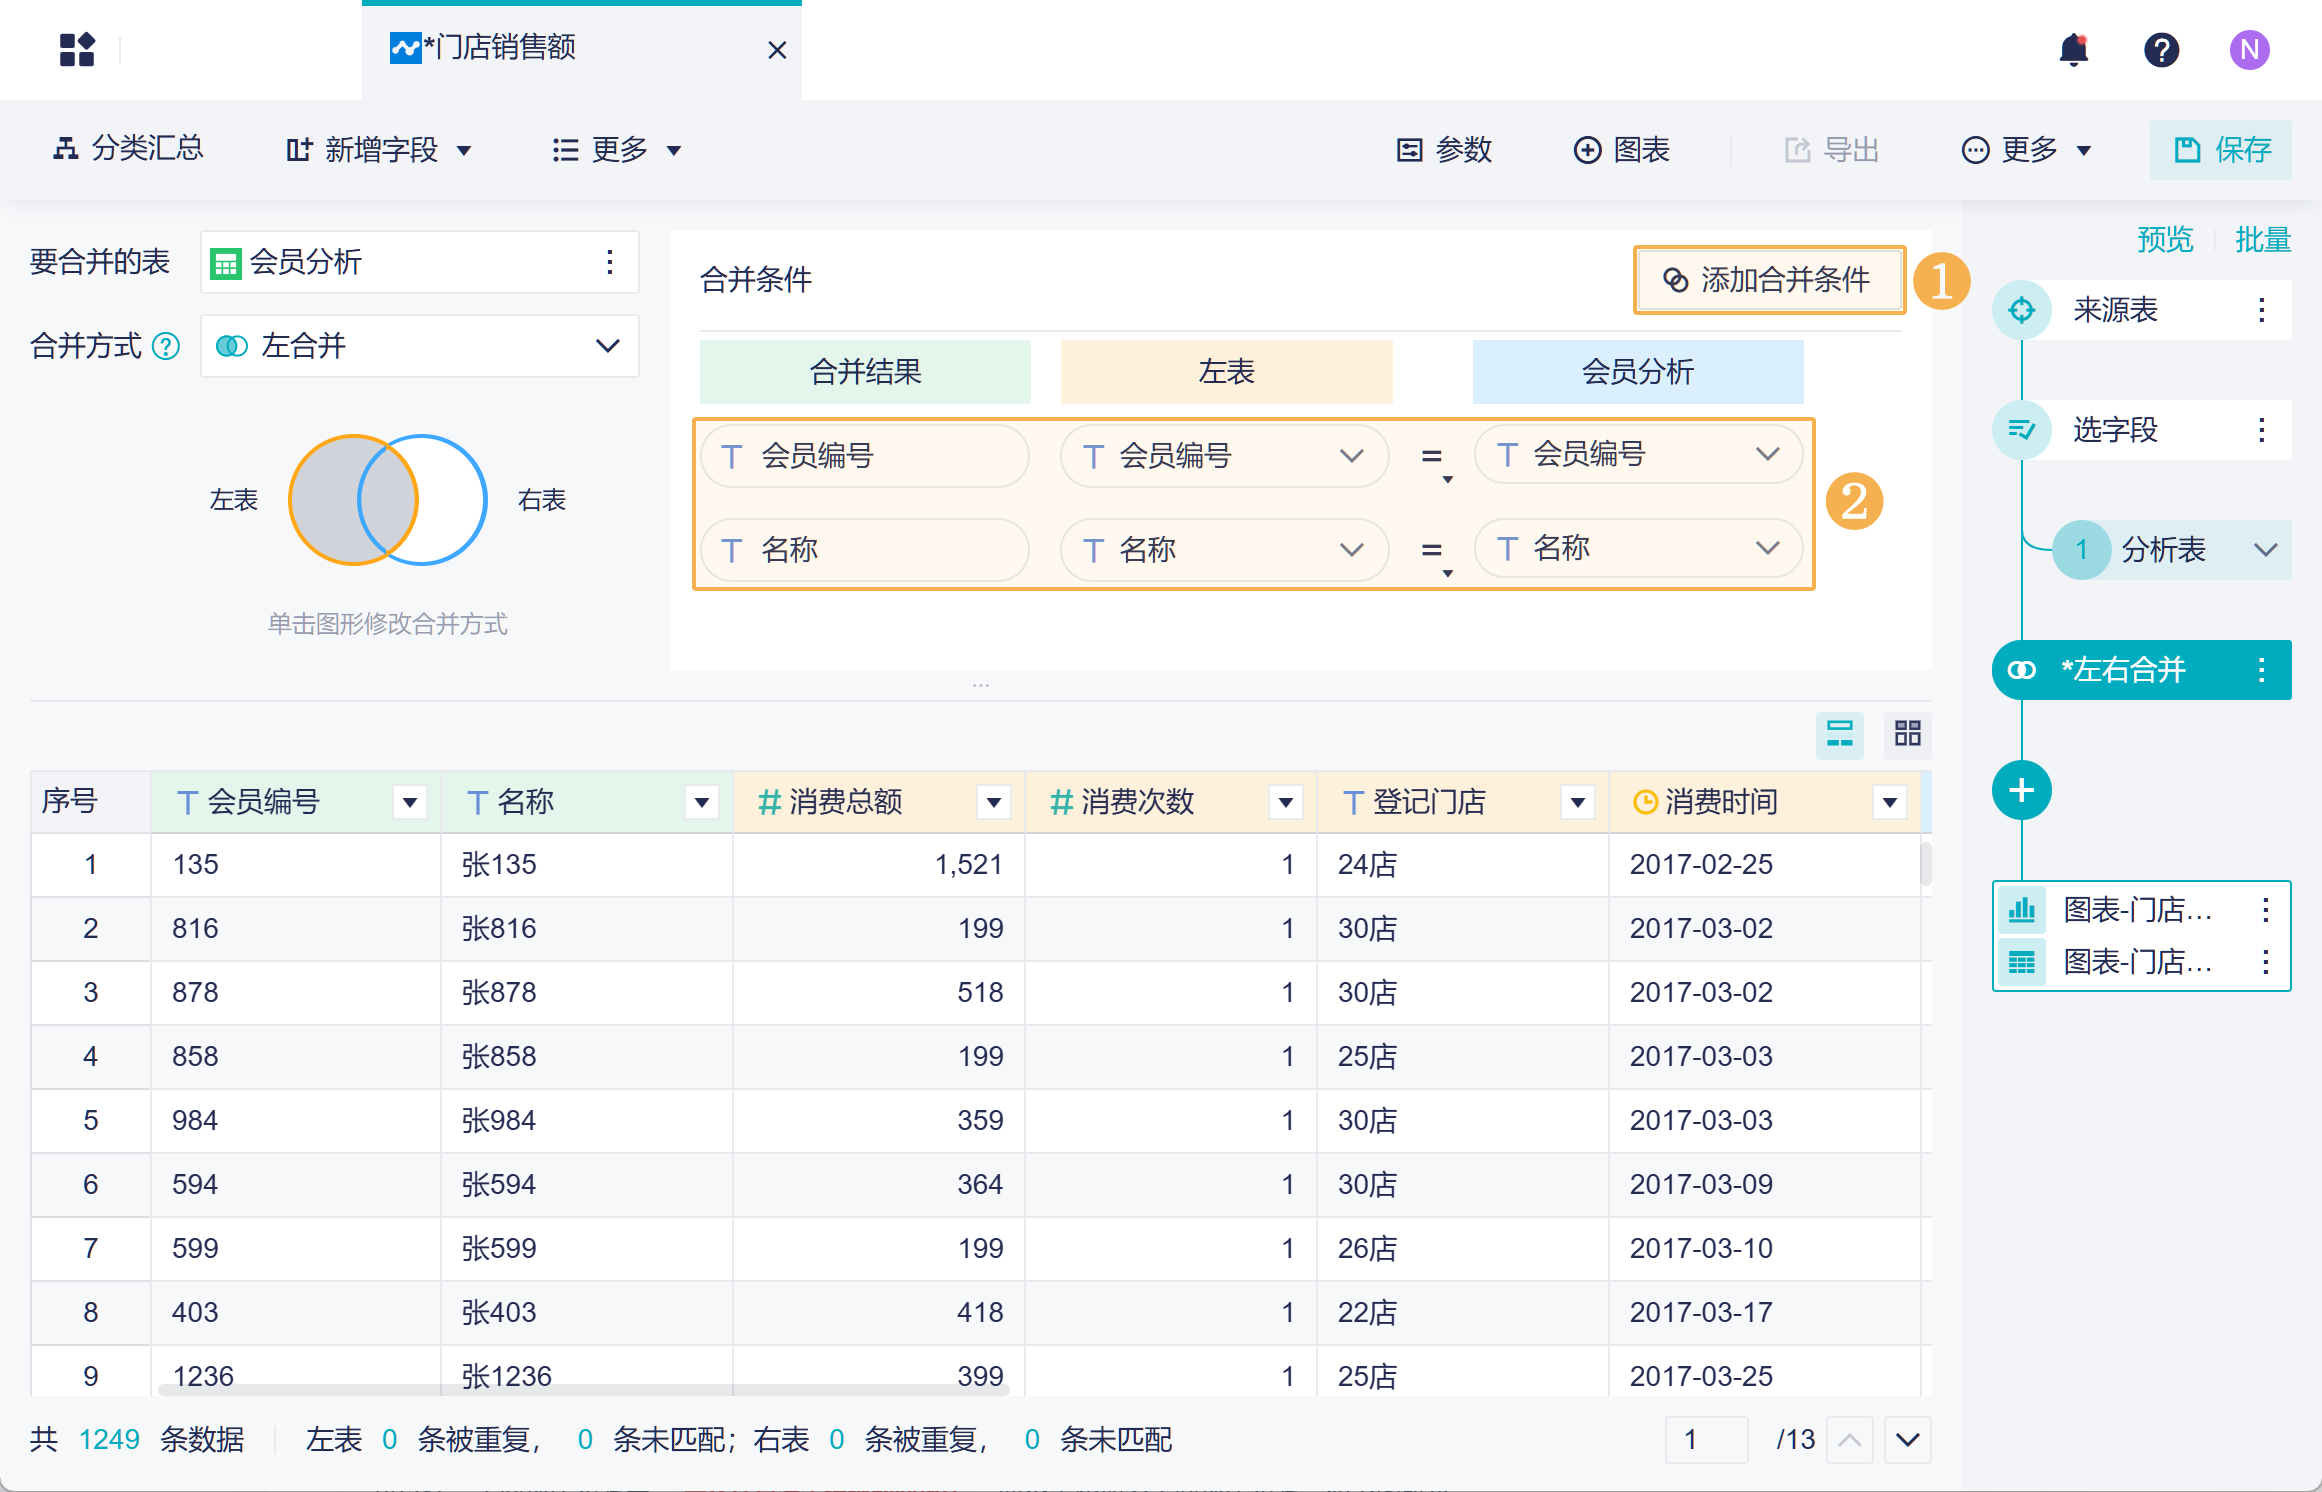
Task: Click the 来源表 source table step icon
Action: pos(2021,310)
